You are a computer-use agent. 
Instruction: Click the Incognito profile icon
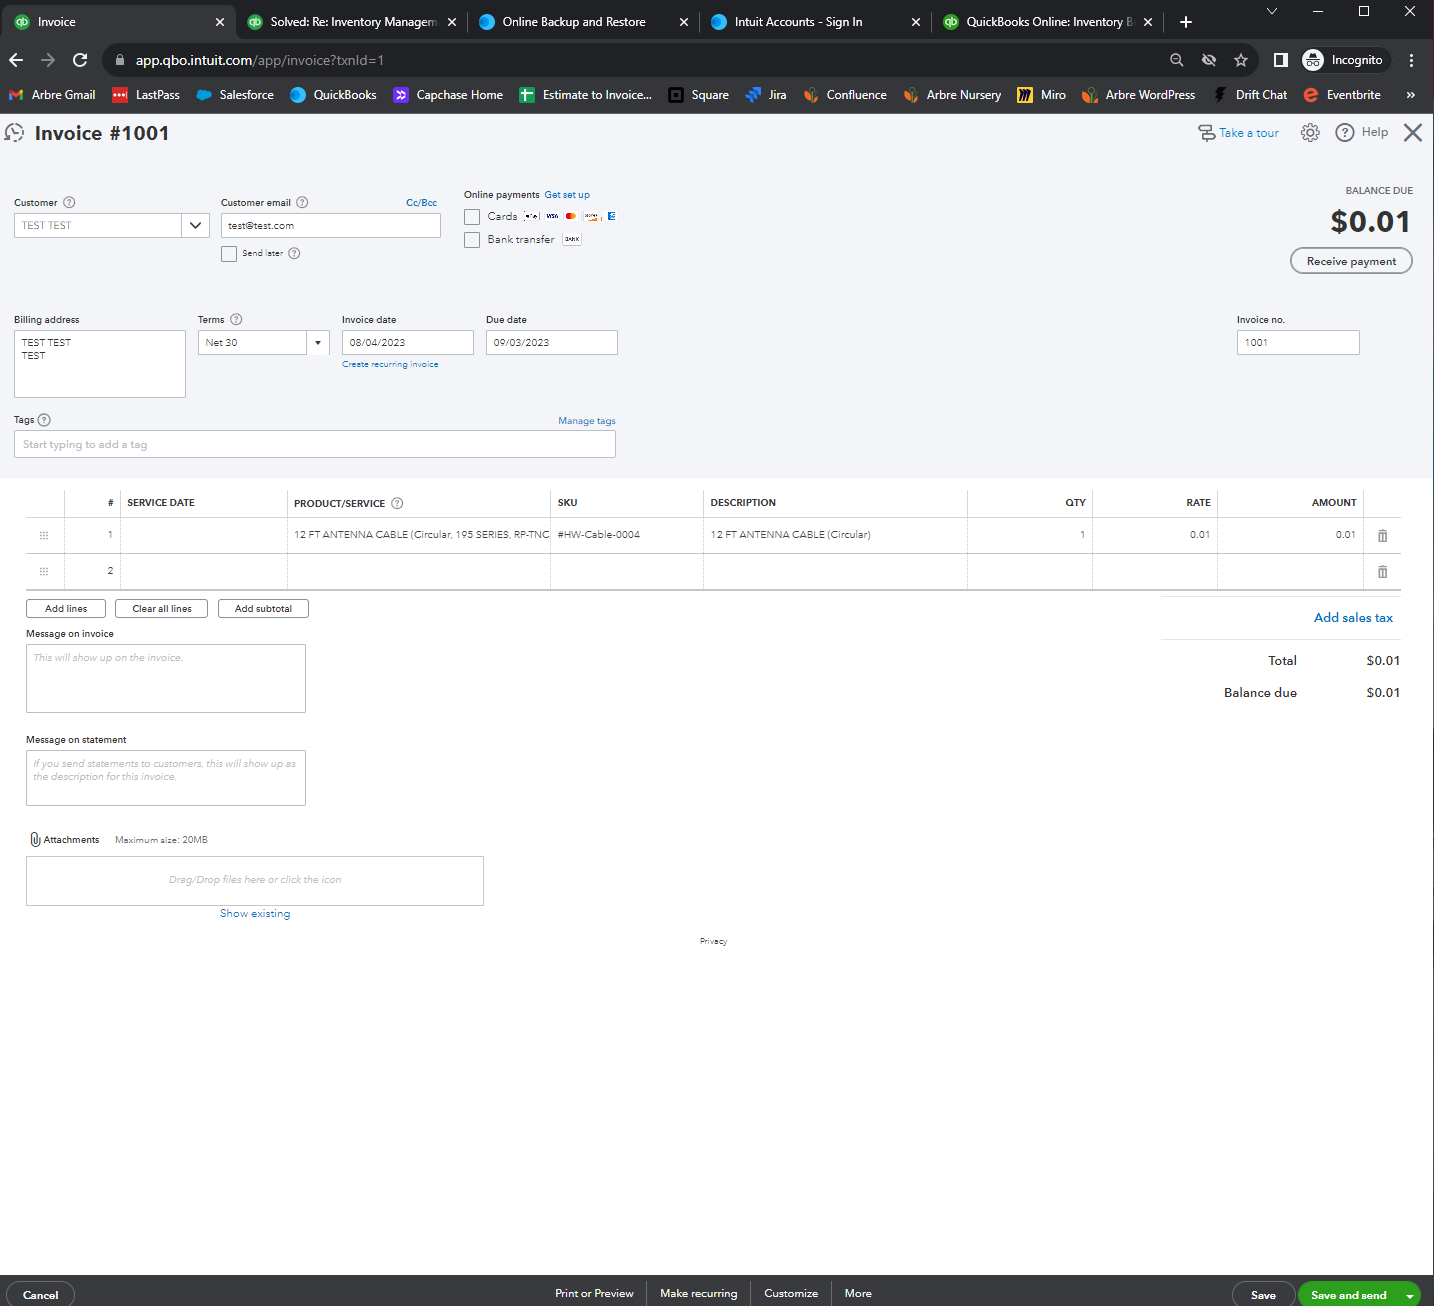[1313, 59]
